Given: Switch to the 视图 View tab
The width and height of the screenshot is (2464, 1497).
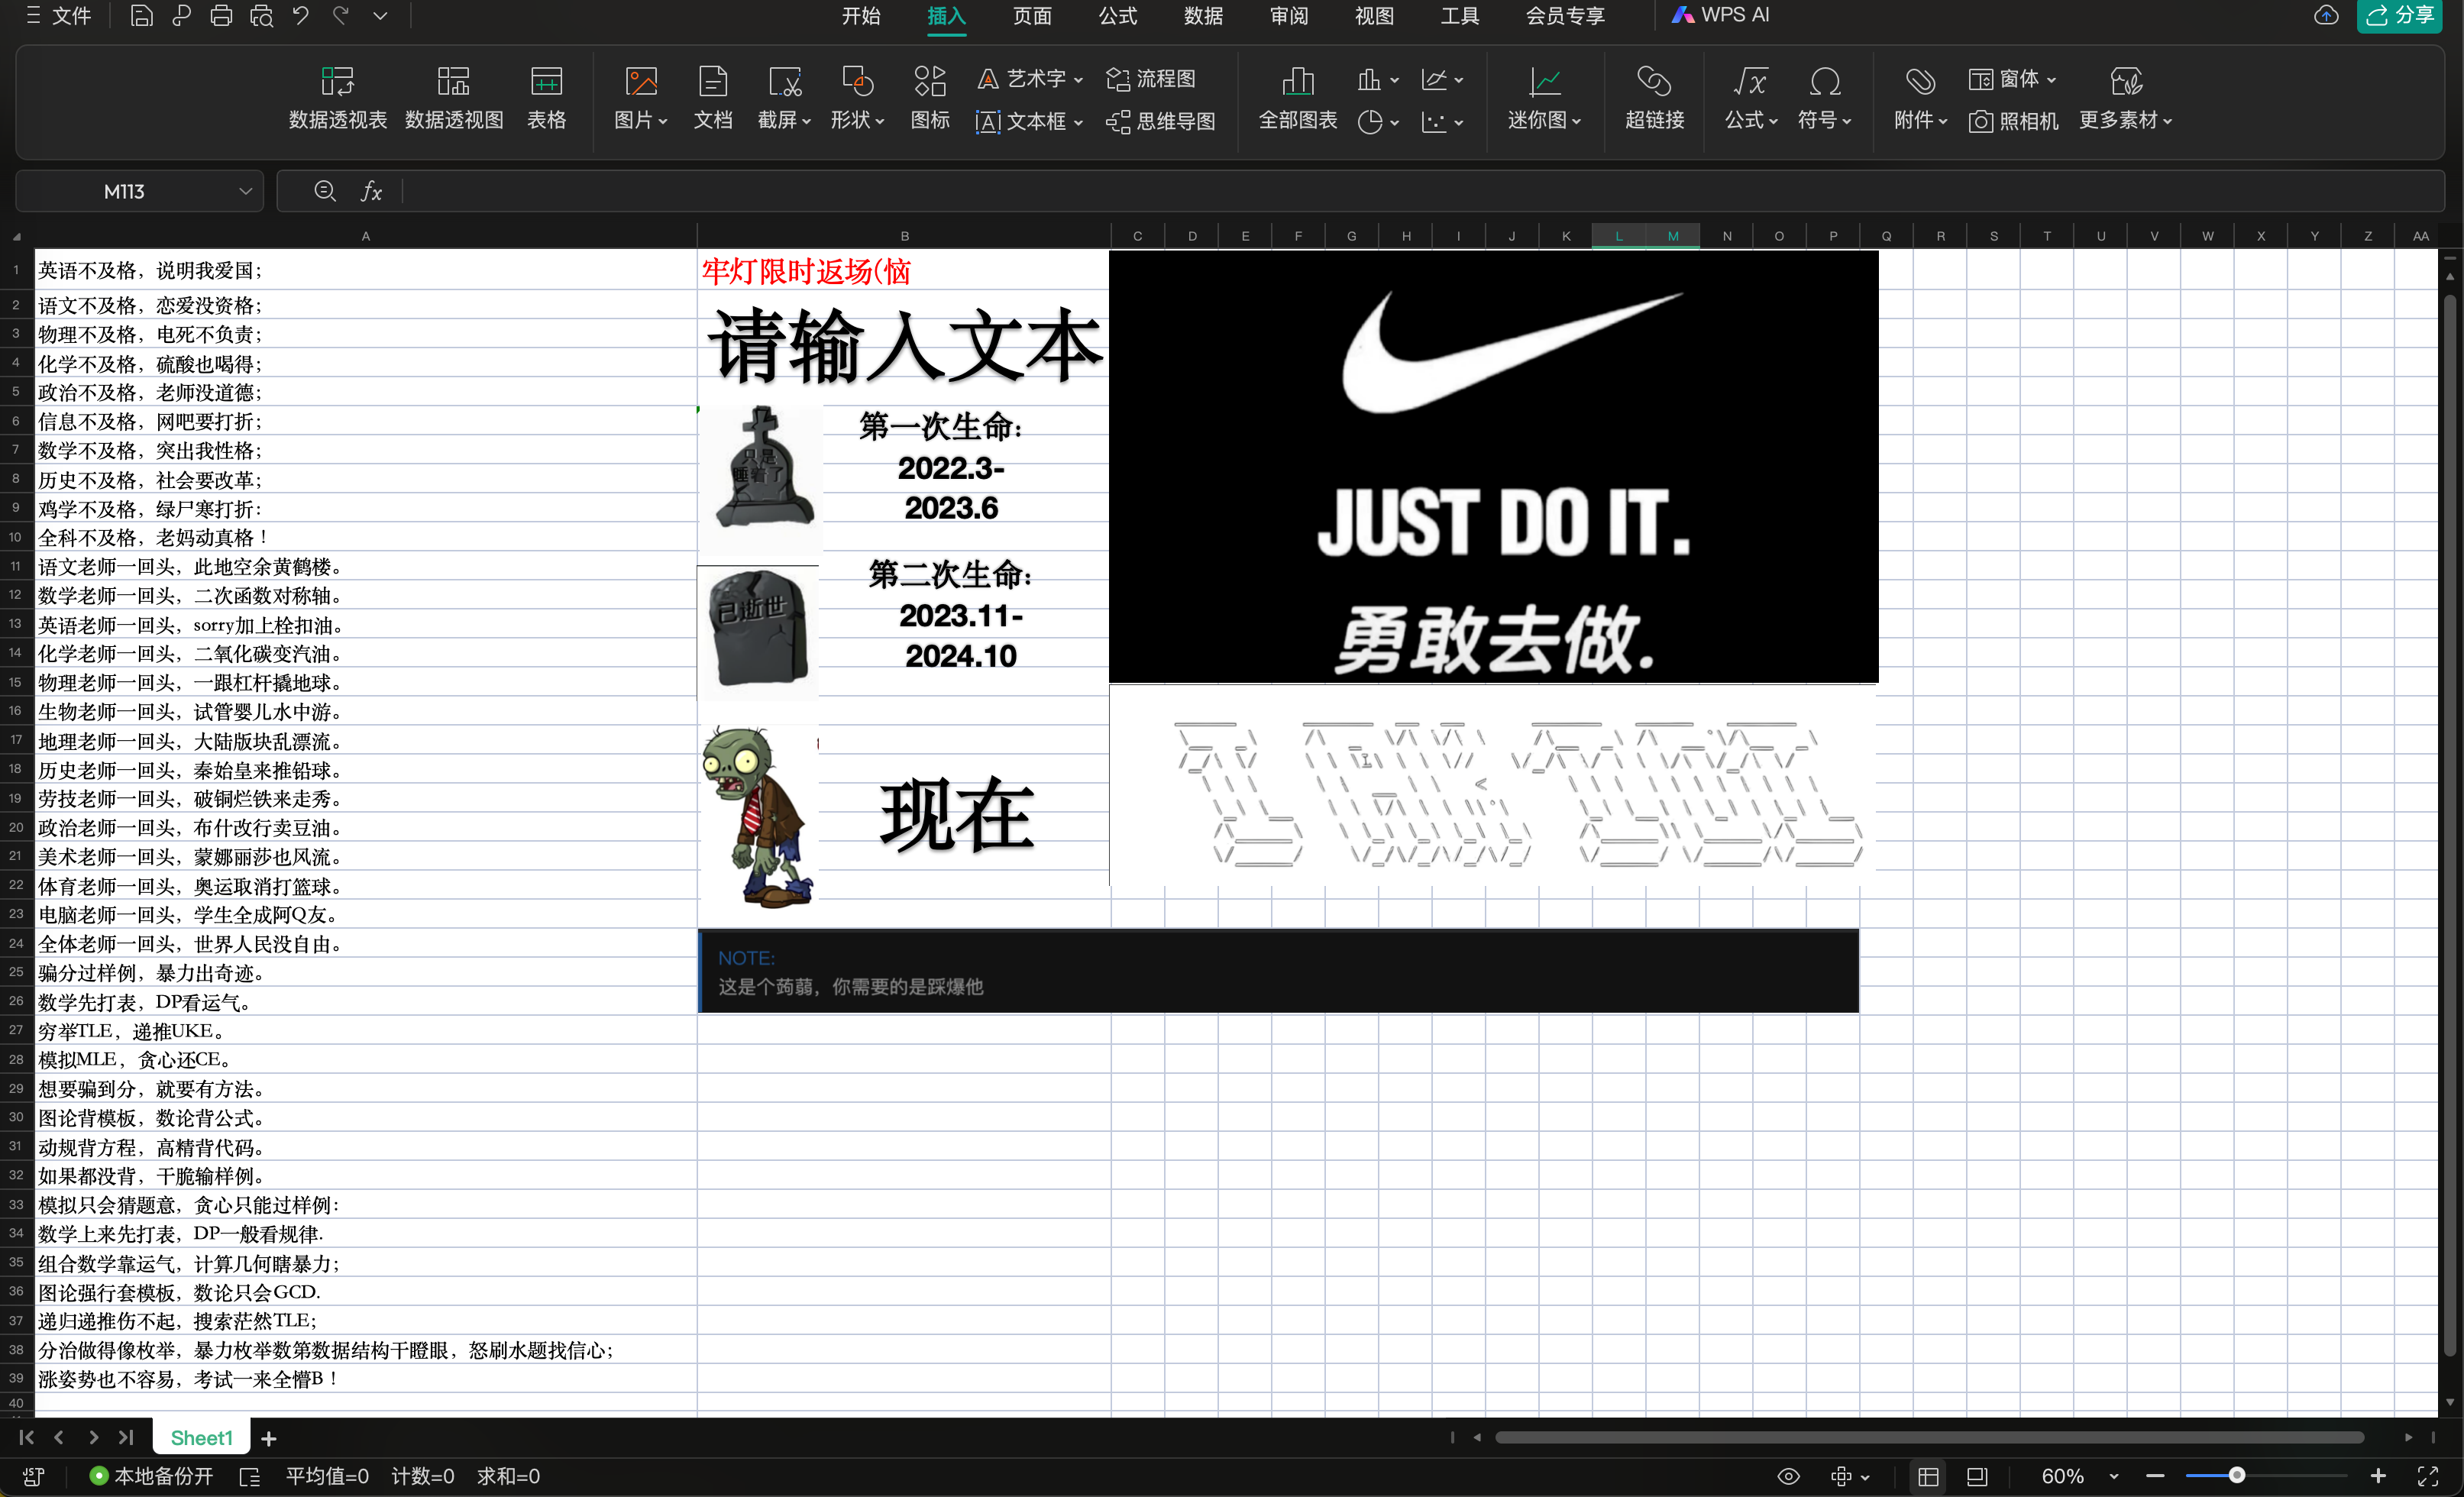Looking at the screenshot, I should coord(1374,16).
